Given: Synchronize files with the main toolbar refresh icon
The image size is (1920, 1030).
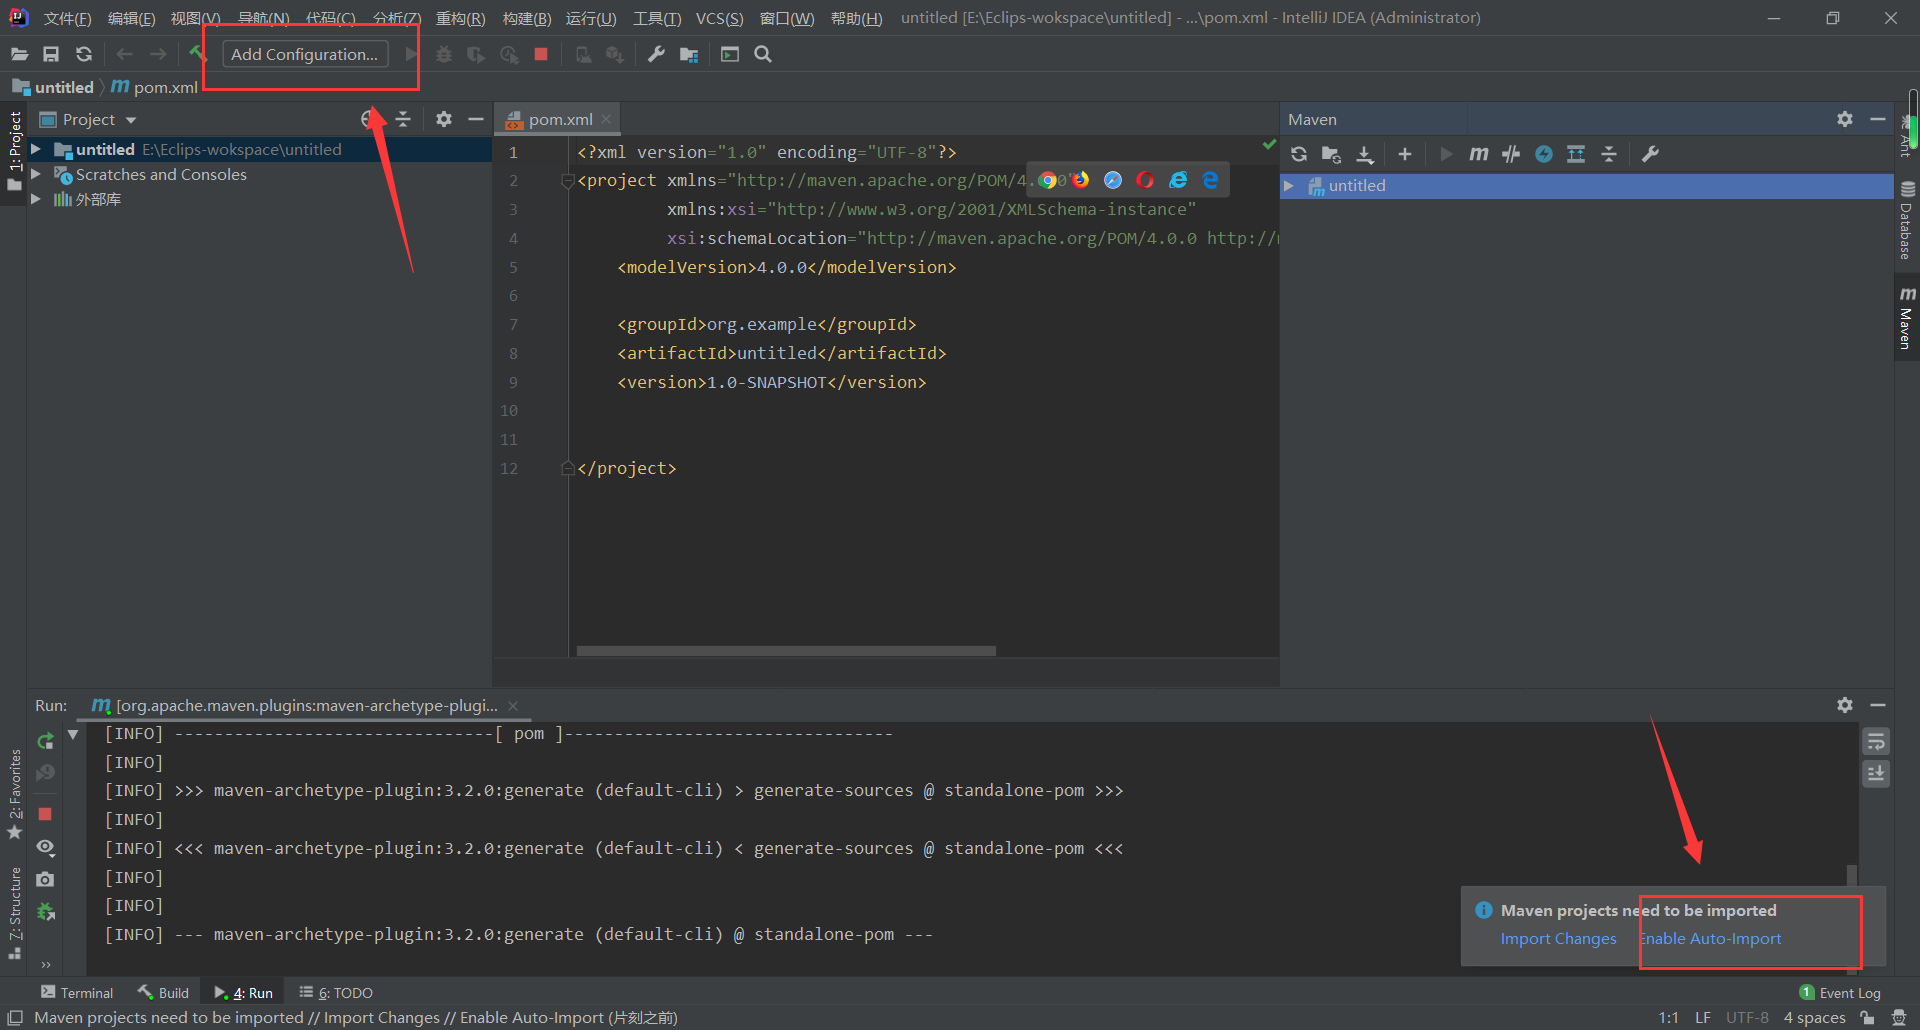Looking at the screenshot, I should 84,54.
